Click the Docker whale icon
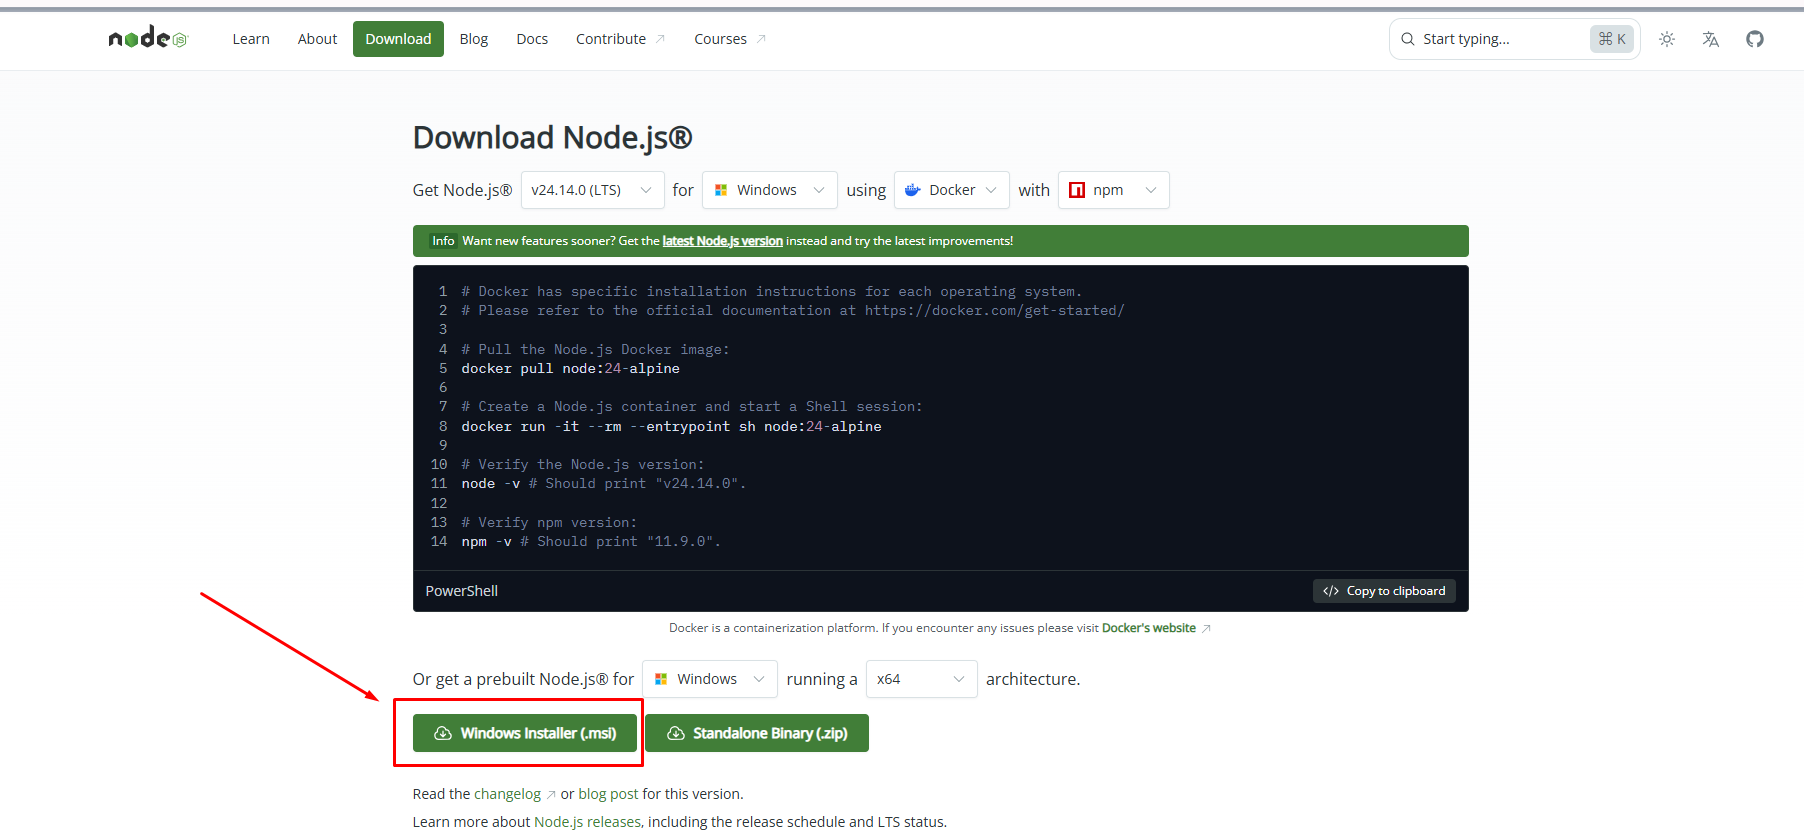This screenshot has height=830, width=1804. pyautogui.click(x=913, y=190)
